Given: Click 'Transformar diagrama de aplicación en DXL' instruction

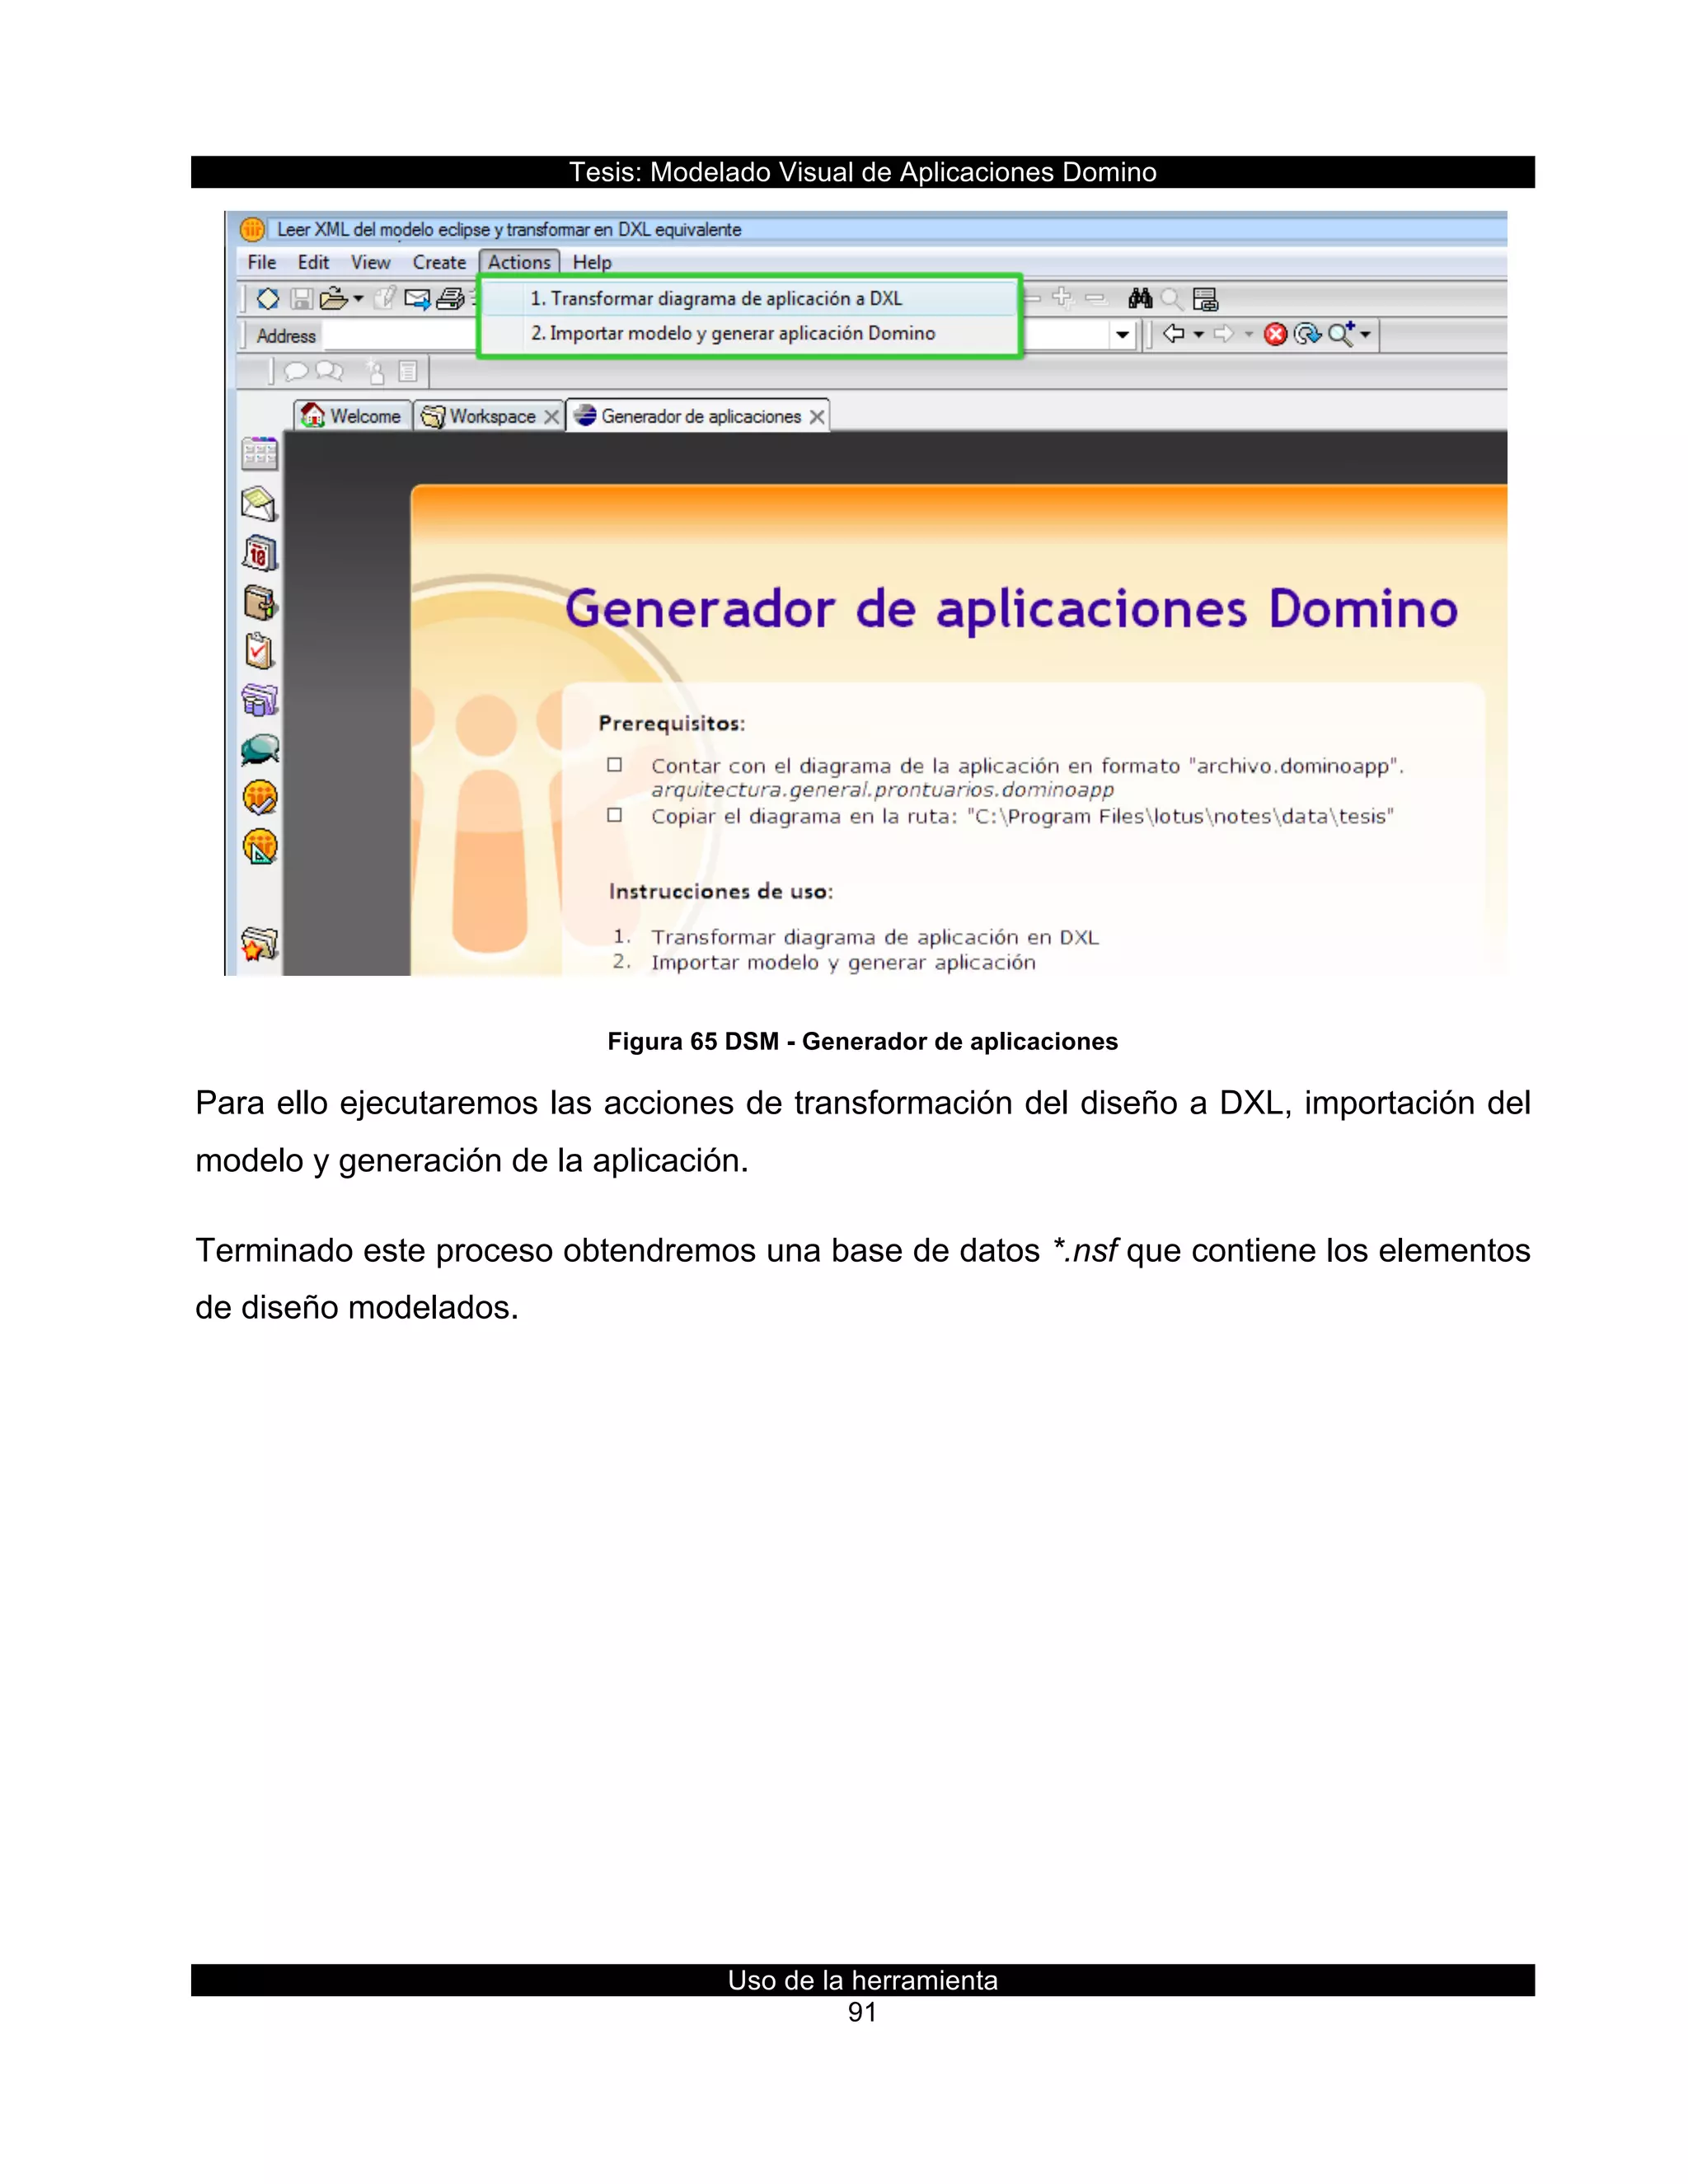Looking at the screenshot, I should [875, 937].
